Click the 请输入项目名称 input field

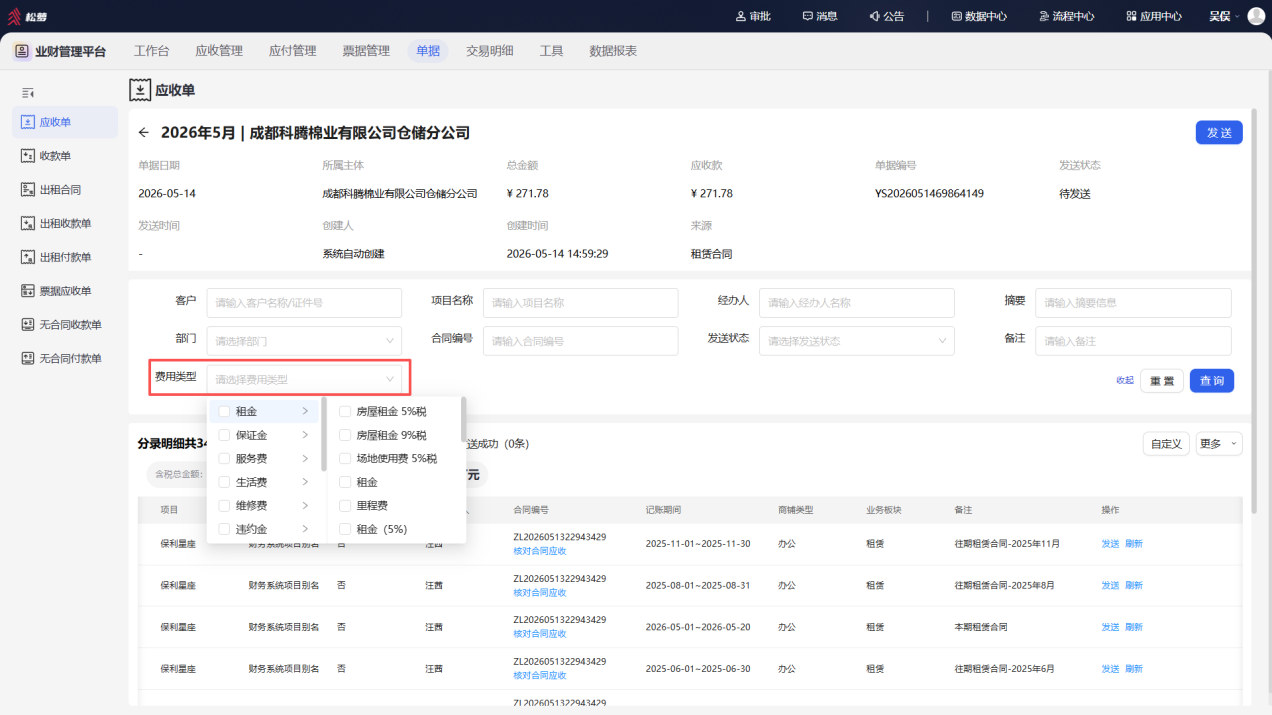(x=580, y=303)
